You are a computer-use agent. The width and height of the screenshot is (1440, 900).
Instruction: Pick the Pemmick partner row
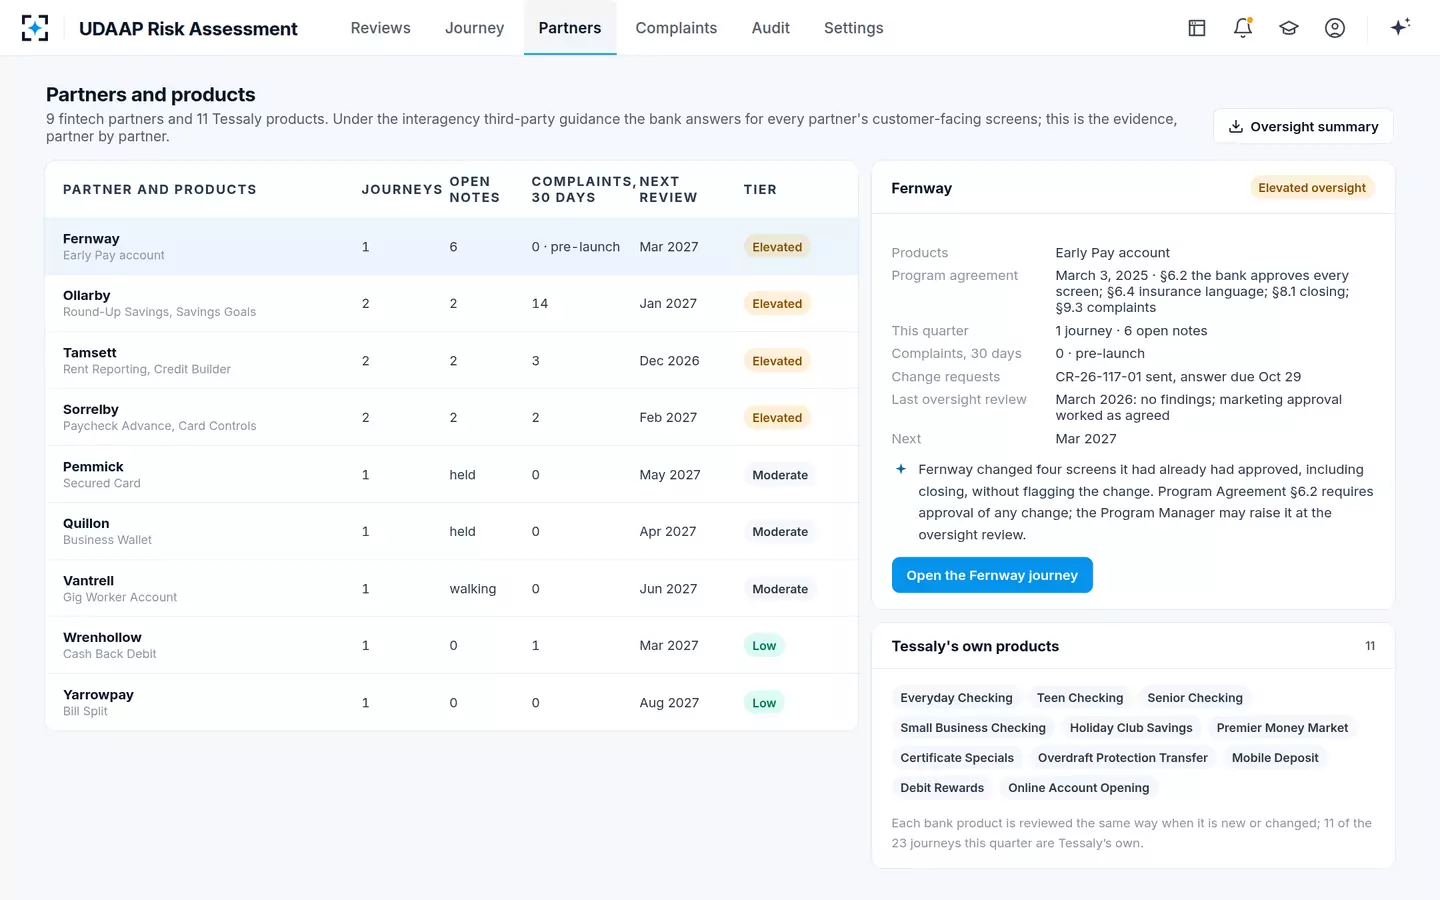click(451, 475)
